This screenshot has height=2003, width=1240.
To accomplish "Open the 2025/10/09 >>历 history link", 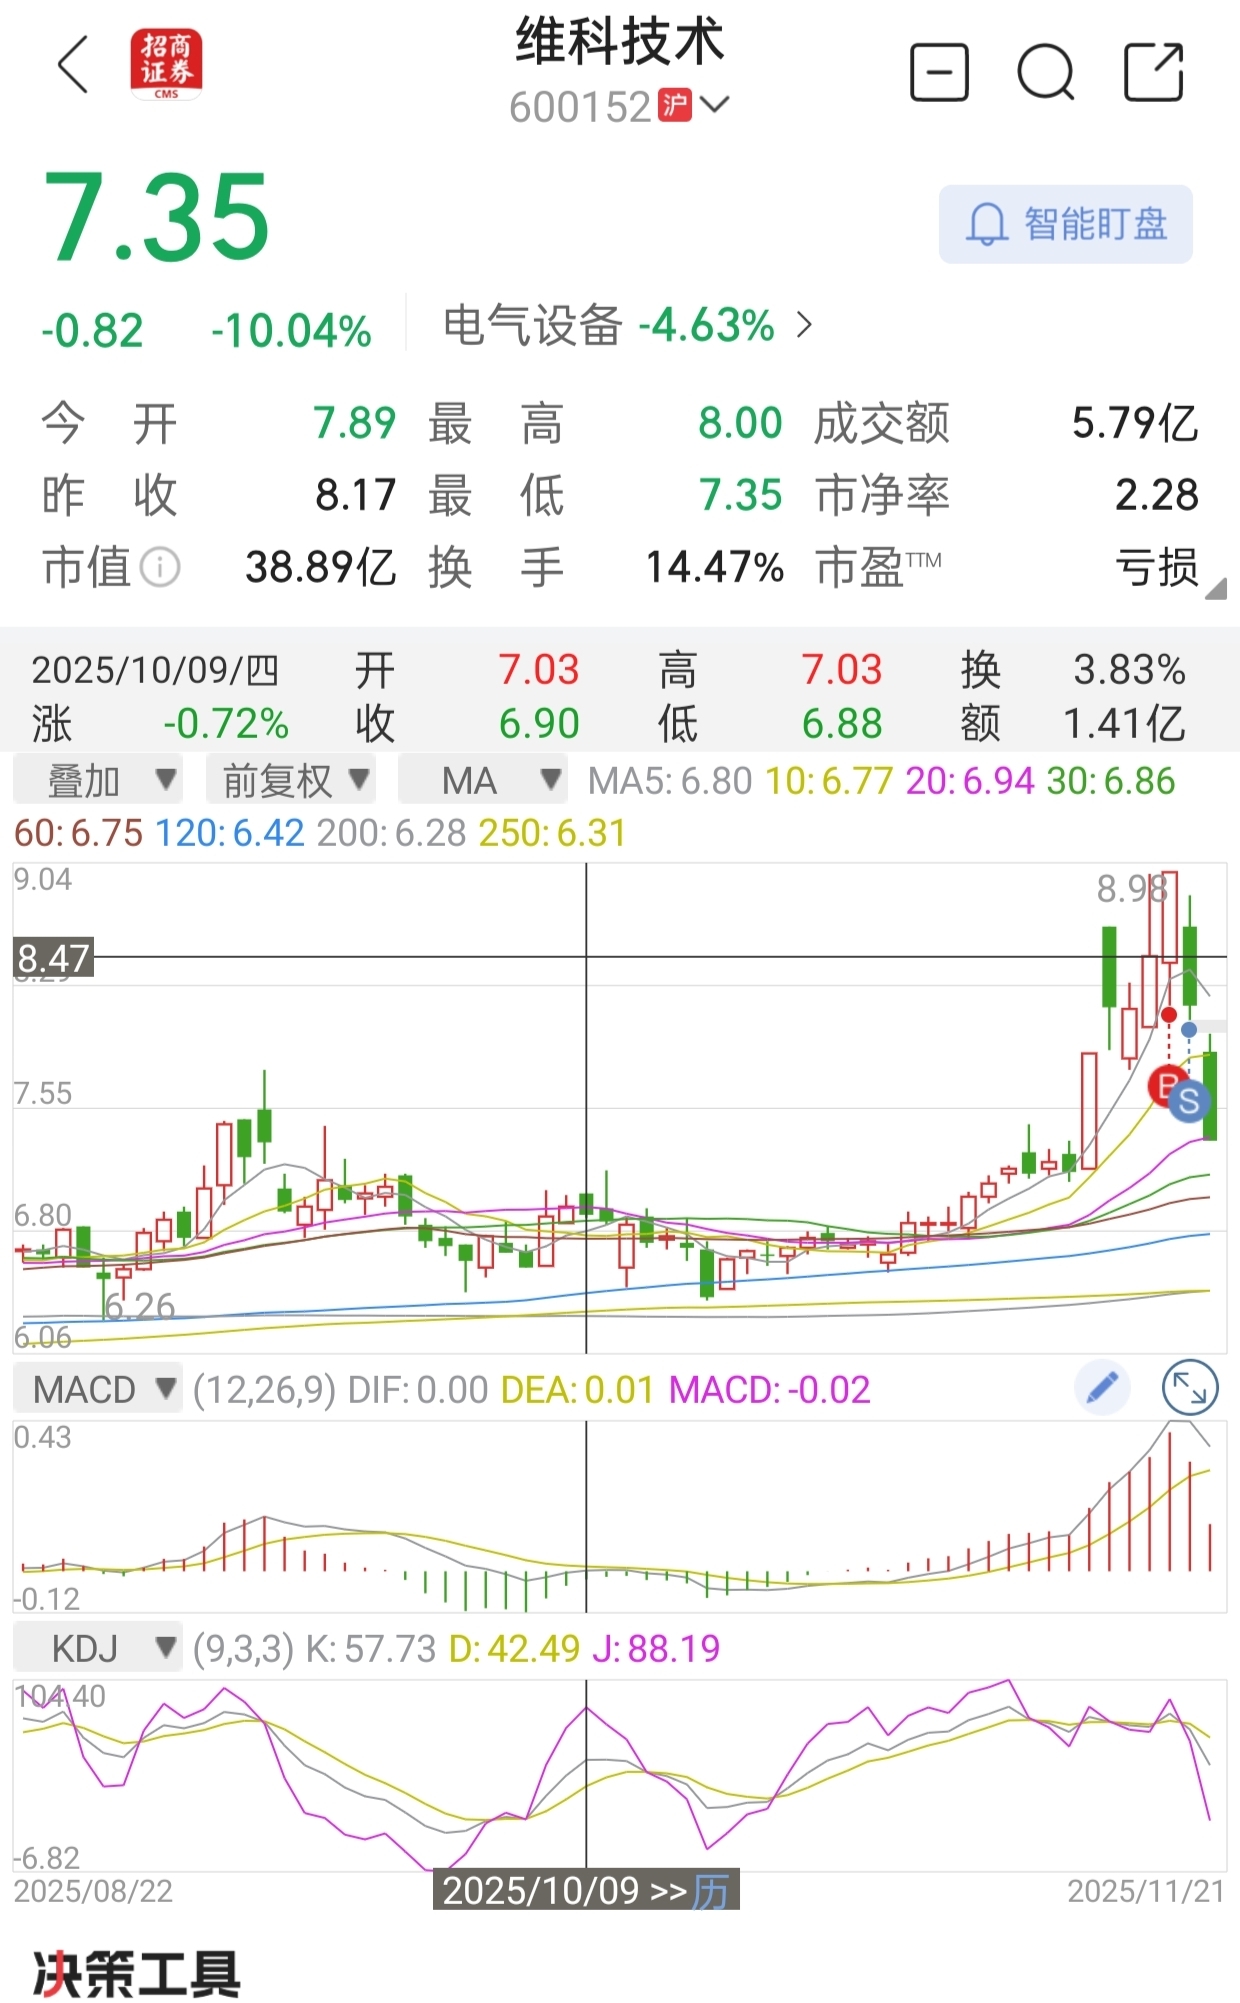I will pyautogui.click(x=586, y=1890).
